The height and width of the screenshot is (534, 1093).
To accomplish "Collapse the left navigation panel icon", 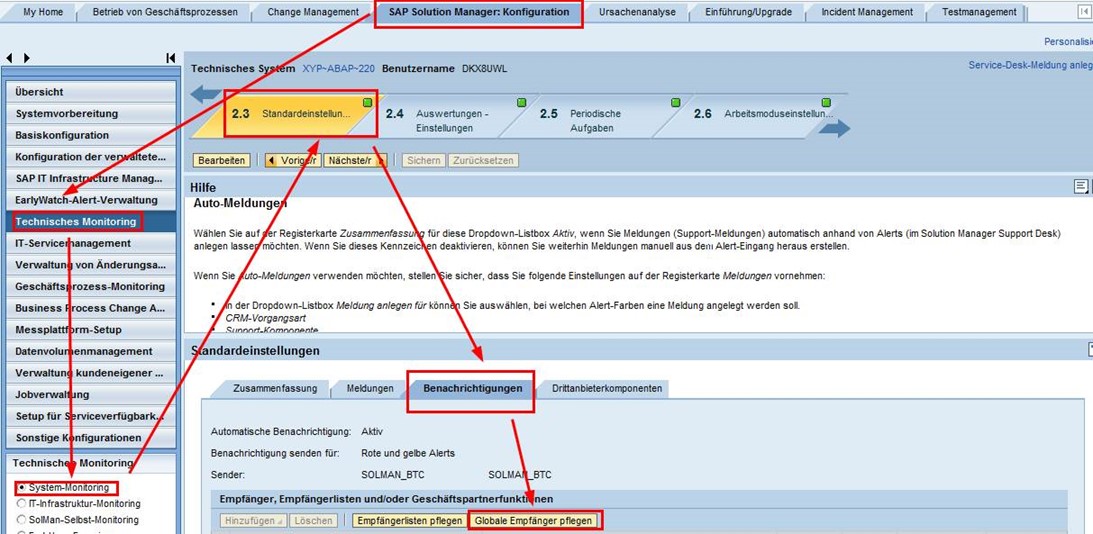I will pyautogui.click(x=171, y=58).
